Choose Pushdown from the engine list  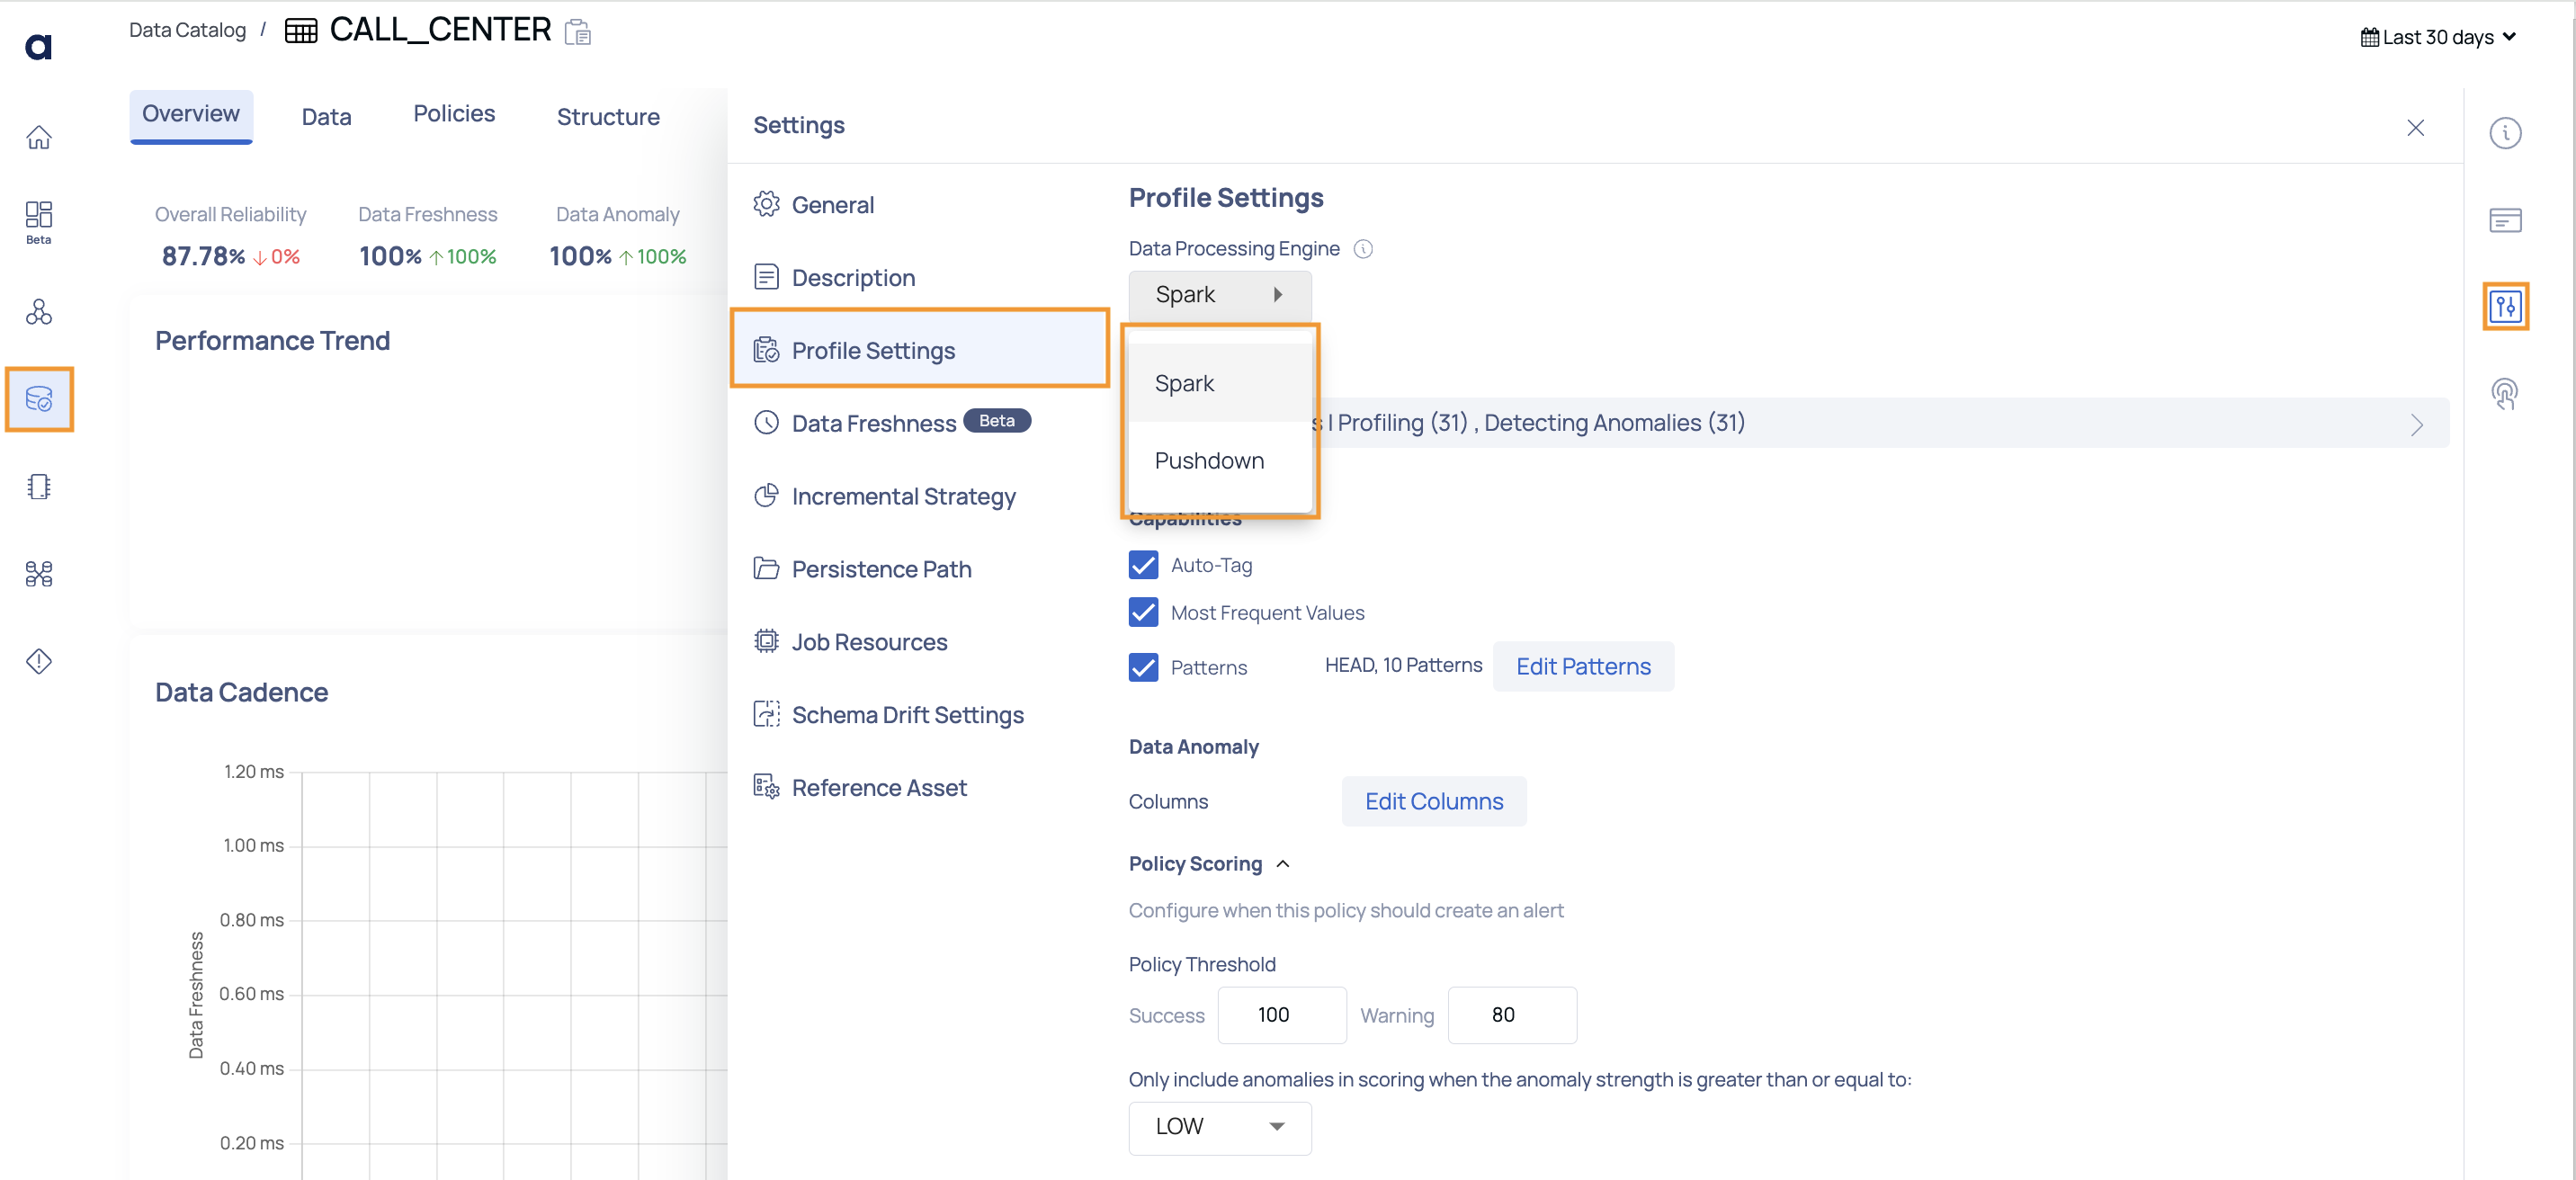tap(1220, 461)
